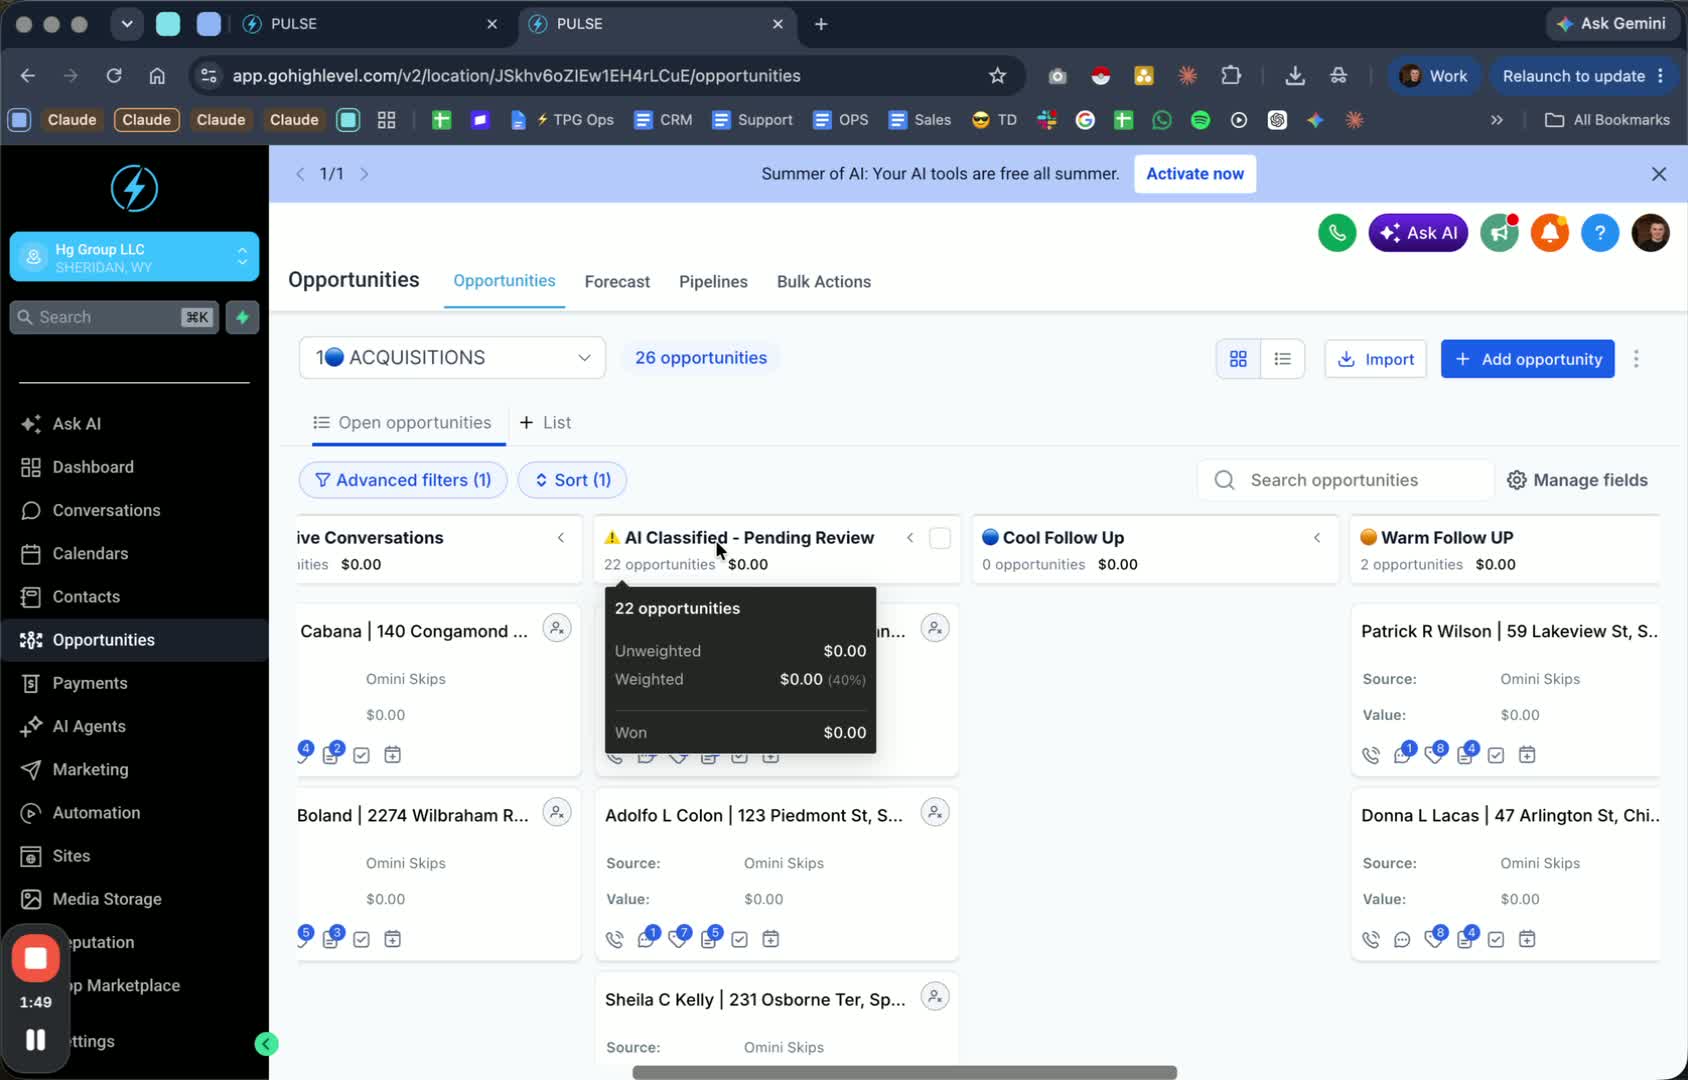This screenshot has width=1688, height=1080.
Task: Click assign user icon on Cabana card
Action: (x=557, y=629)
